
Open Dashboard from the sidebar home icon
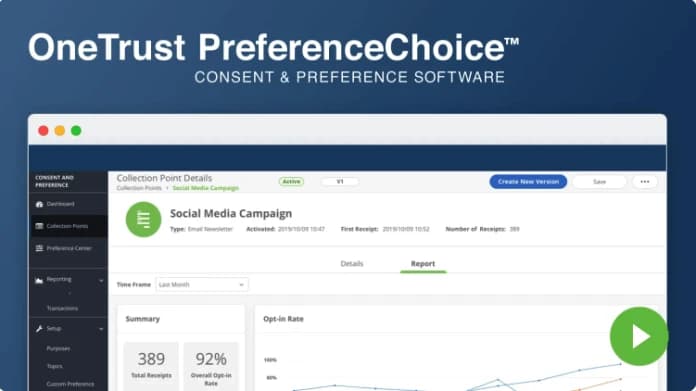click(x=40, y=204)
